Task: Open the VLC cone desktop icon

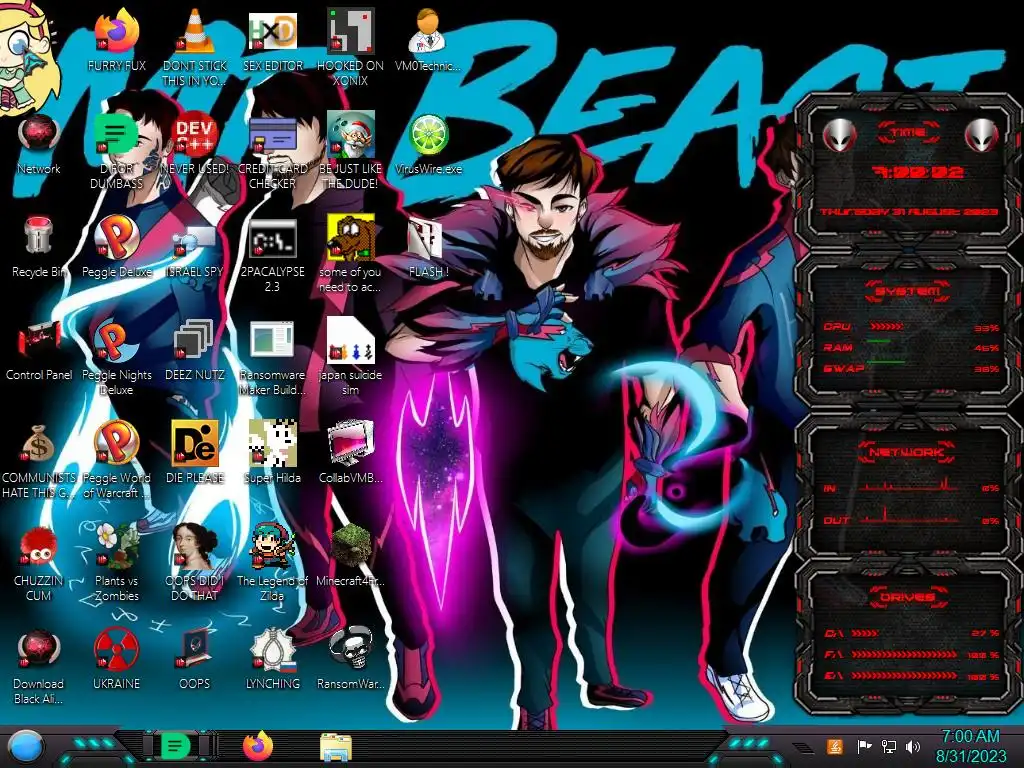Action: 194,31
